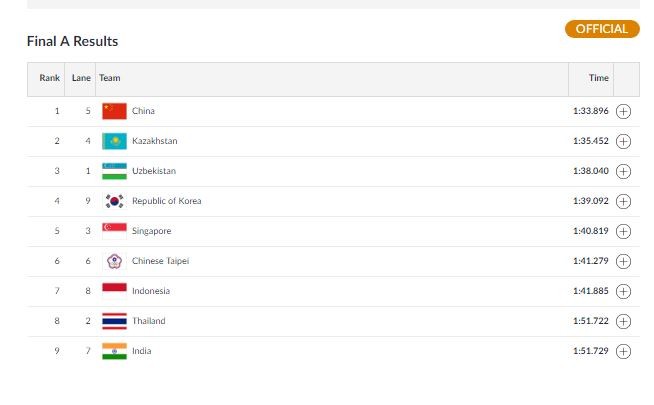
Task: Click the Final A Results heading
Action: 73,41
